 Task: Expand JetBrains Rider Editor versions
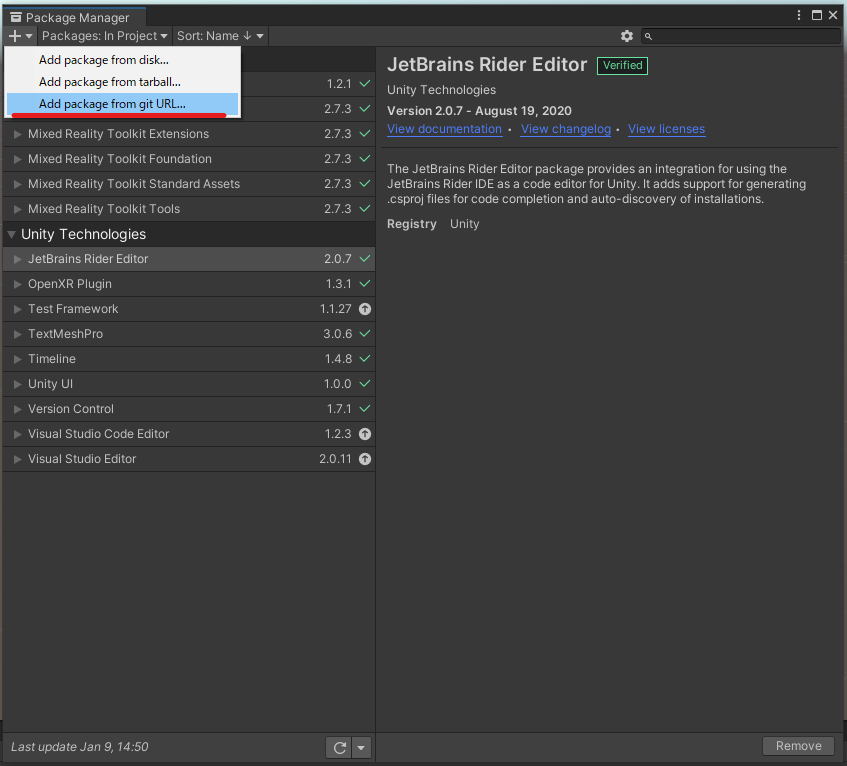tap(17, 259)
